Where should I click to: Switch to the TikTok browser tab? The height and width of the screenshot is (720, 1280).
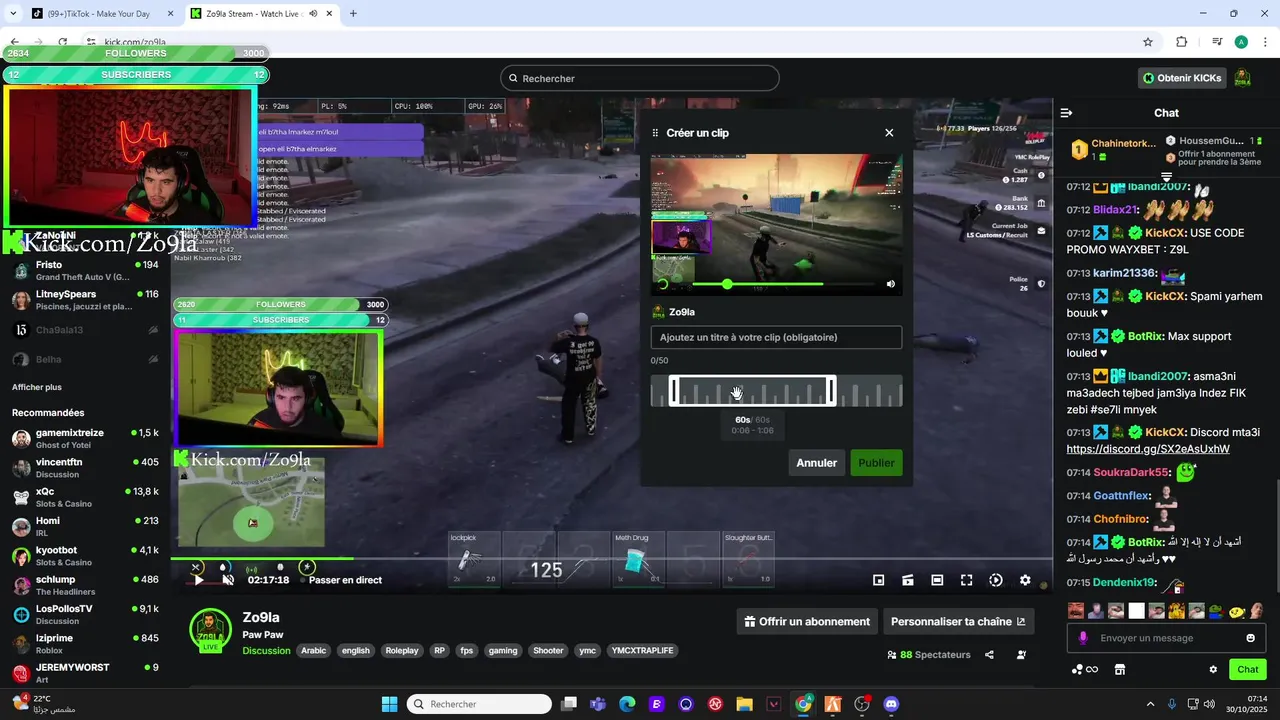click(x=98, y=14)
